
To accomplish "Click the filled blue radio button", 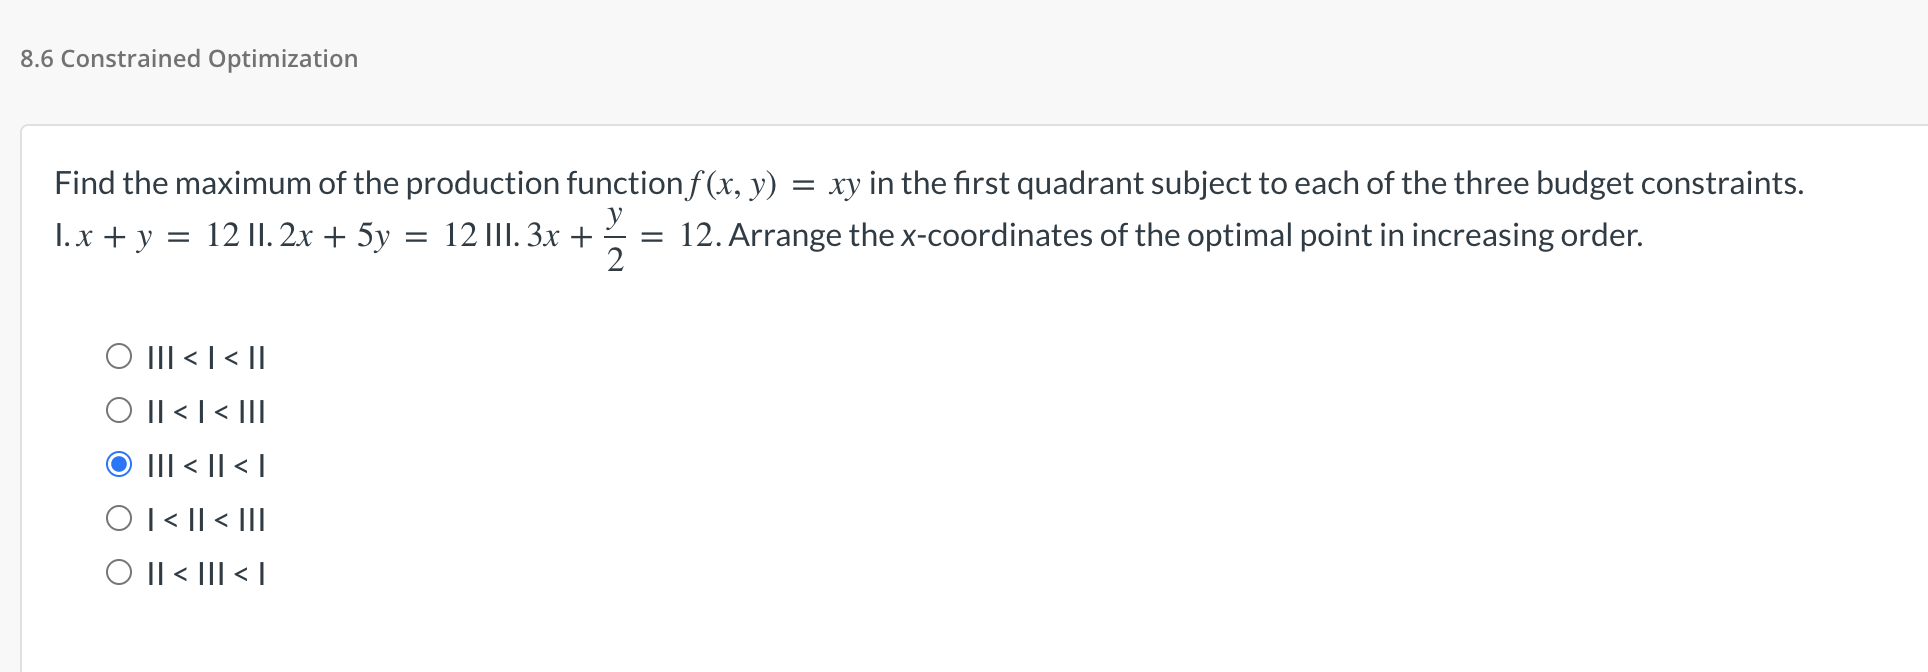I will (x=119, y=463).
